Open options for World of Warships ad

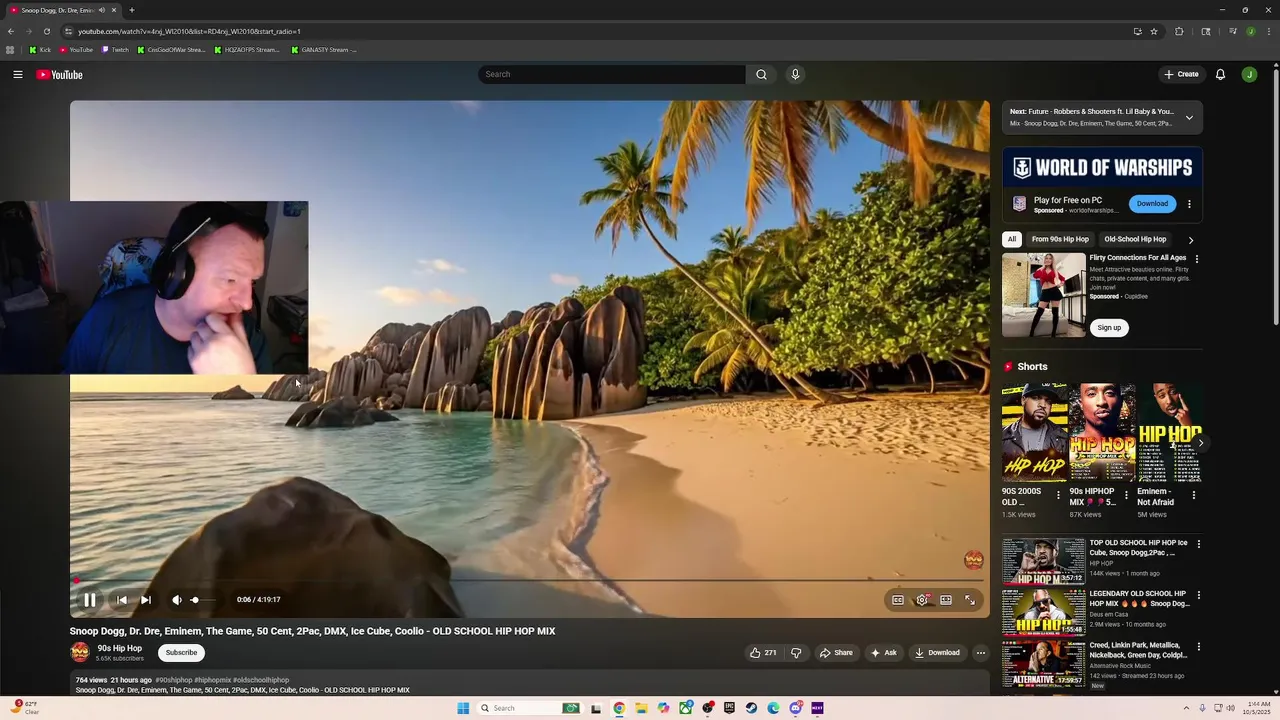(x=1189, y=204)
